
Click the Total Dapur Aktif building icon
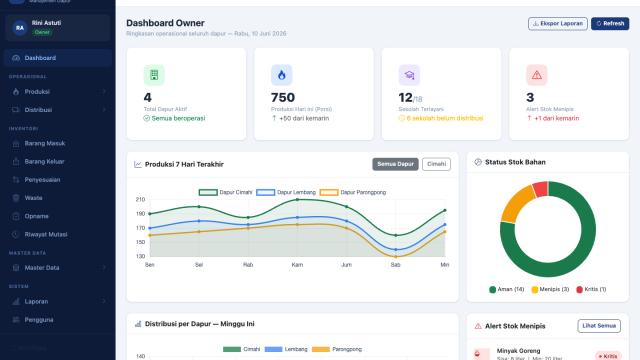pos(154,75)
